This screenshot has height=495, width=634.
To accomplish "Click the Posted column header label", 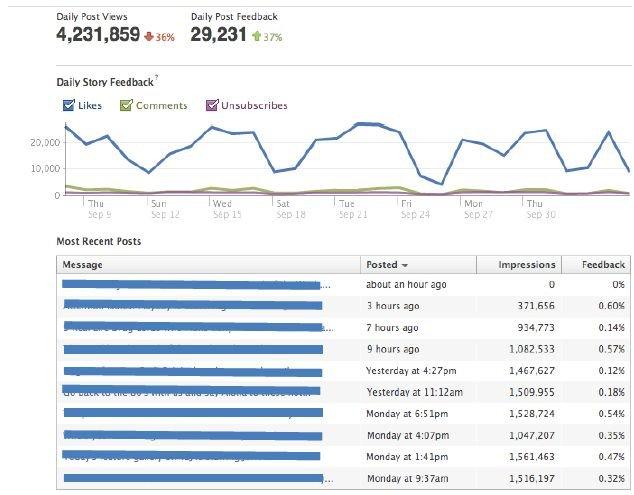I will tap(382, 265).
